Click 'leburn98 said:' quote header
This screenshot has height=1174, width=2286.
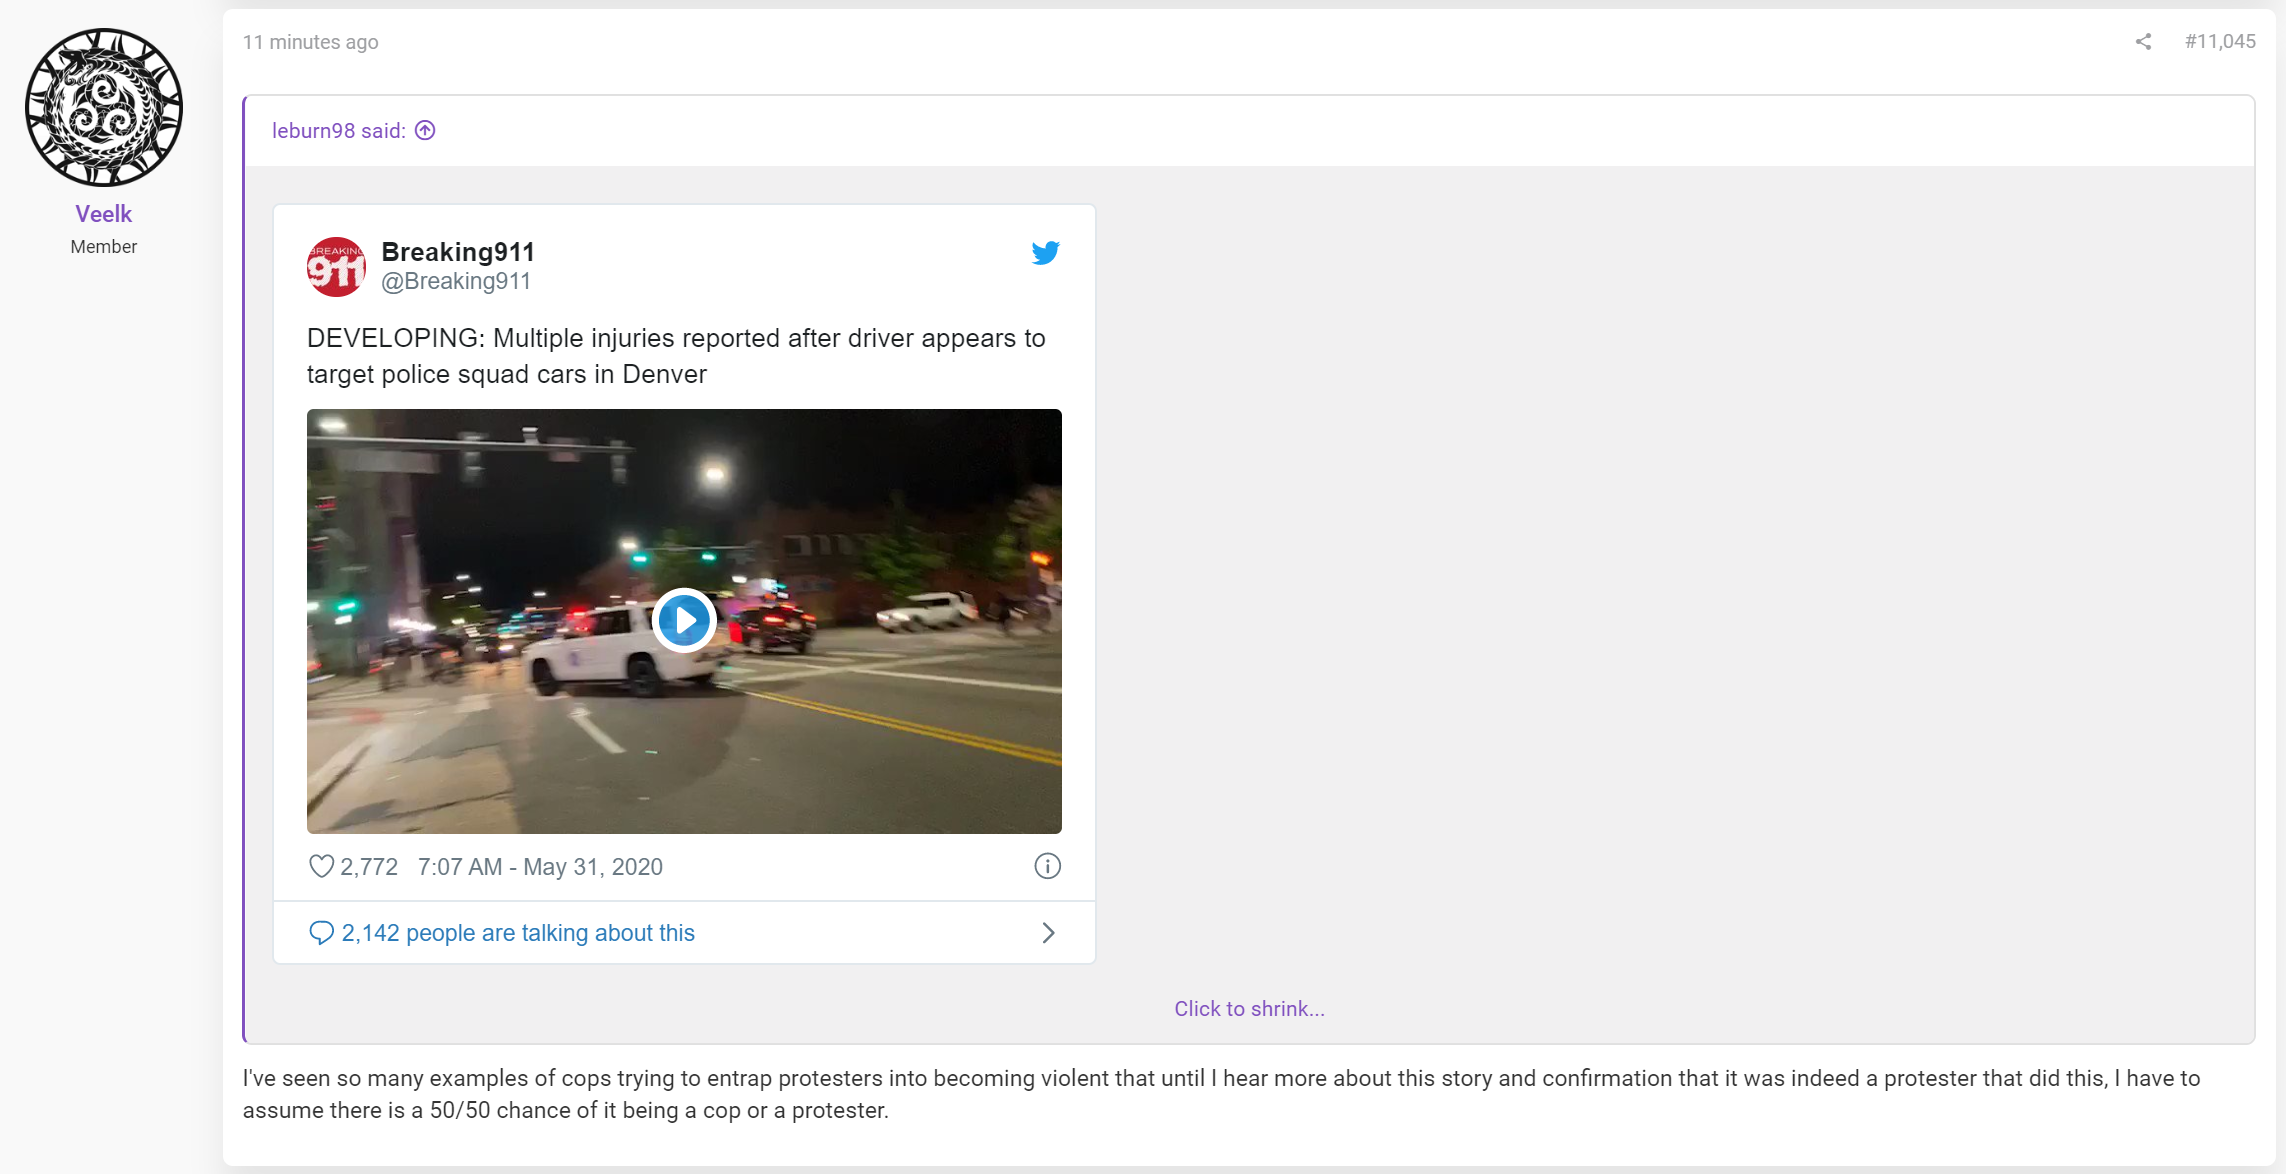[x=339, y=131]
